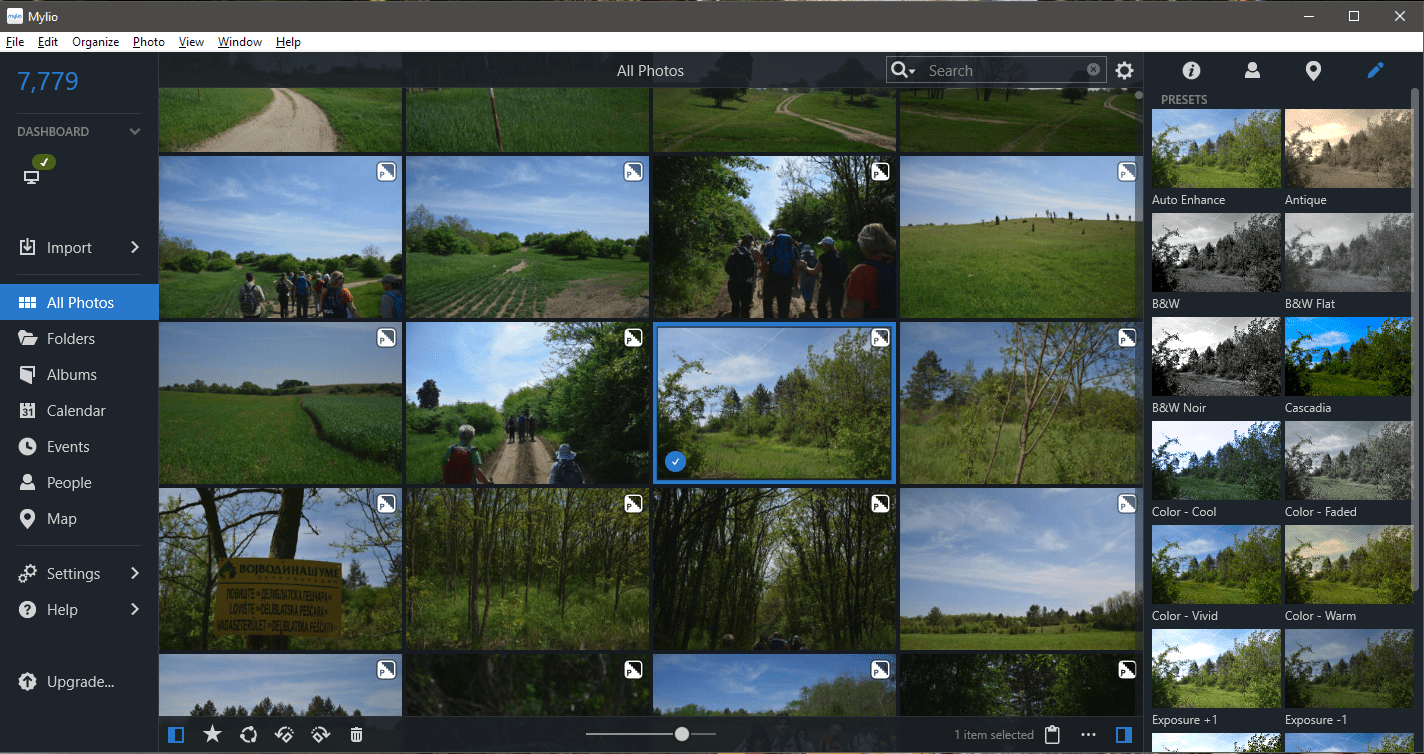This screenshot has width=1424, height=754.
Task: Collapse the Dashboard section chevron
Action: point(135,132)
